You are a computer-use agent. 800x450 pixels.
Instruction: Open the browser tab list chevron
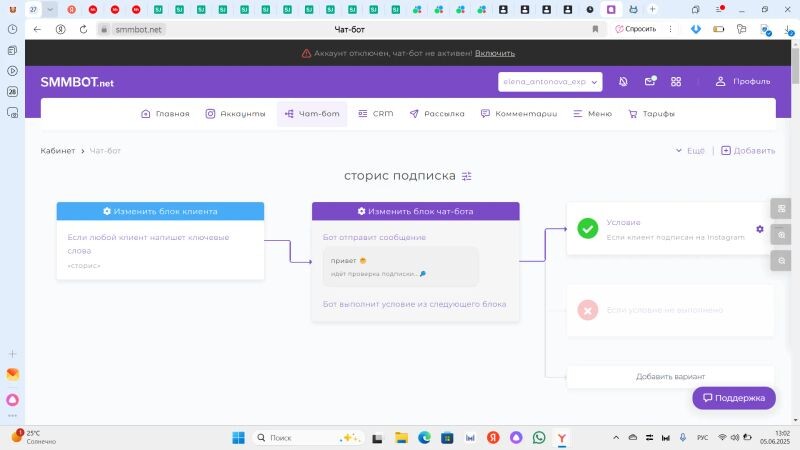51,9
